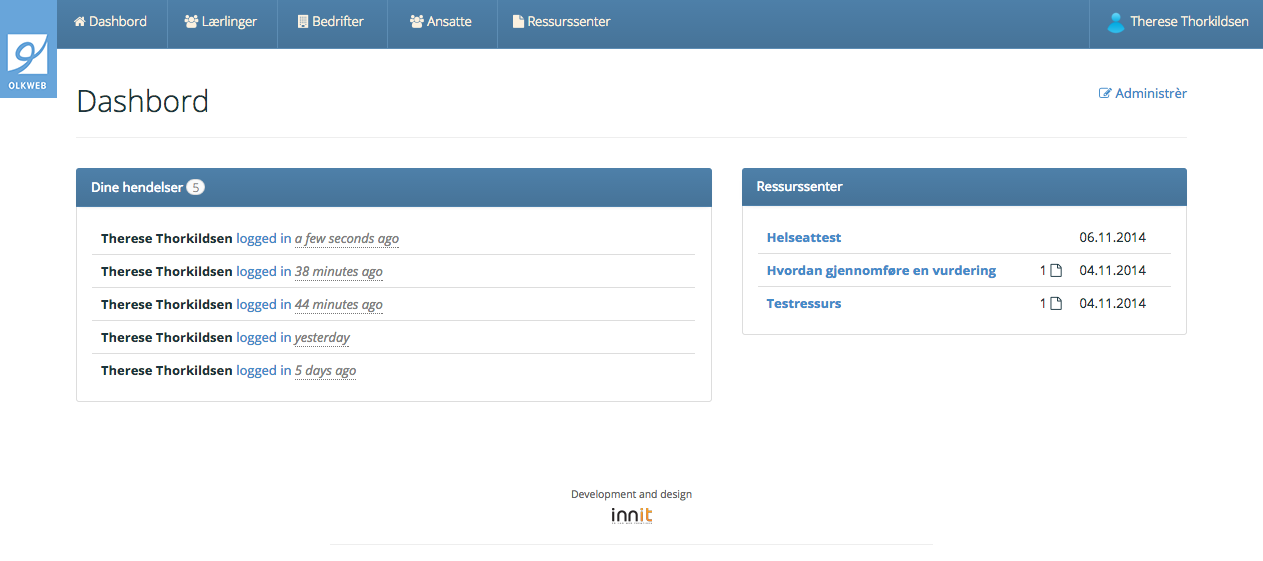
Task: Click the innit logo in the footer
Action: click(631, 516)
